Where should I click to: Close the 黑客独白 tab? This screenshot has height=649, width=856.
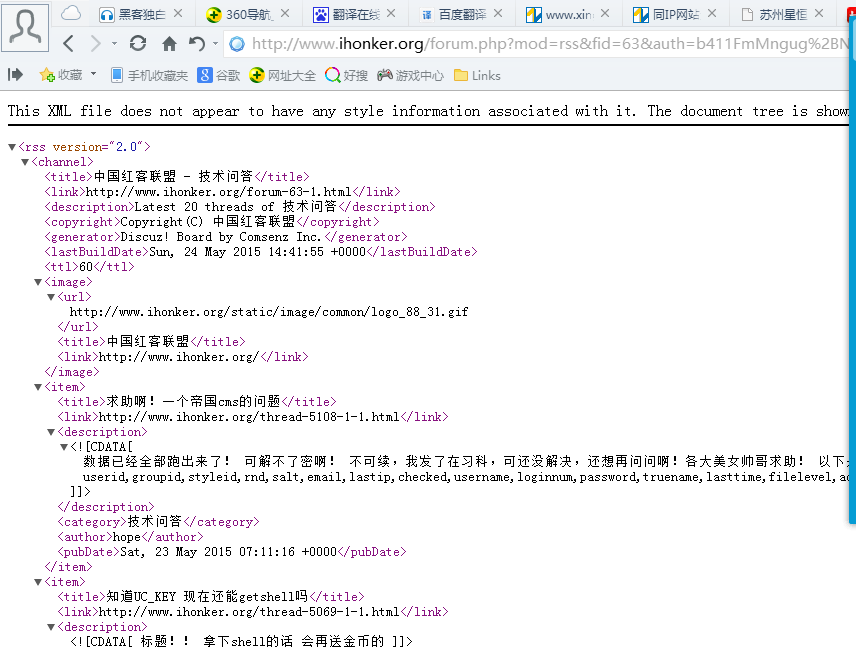[x=178, y=14]
